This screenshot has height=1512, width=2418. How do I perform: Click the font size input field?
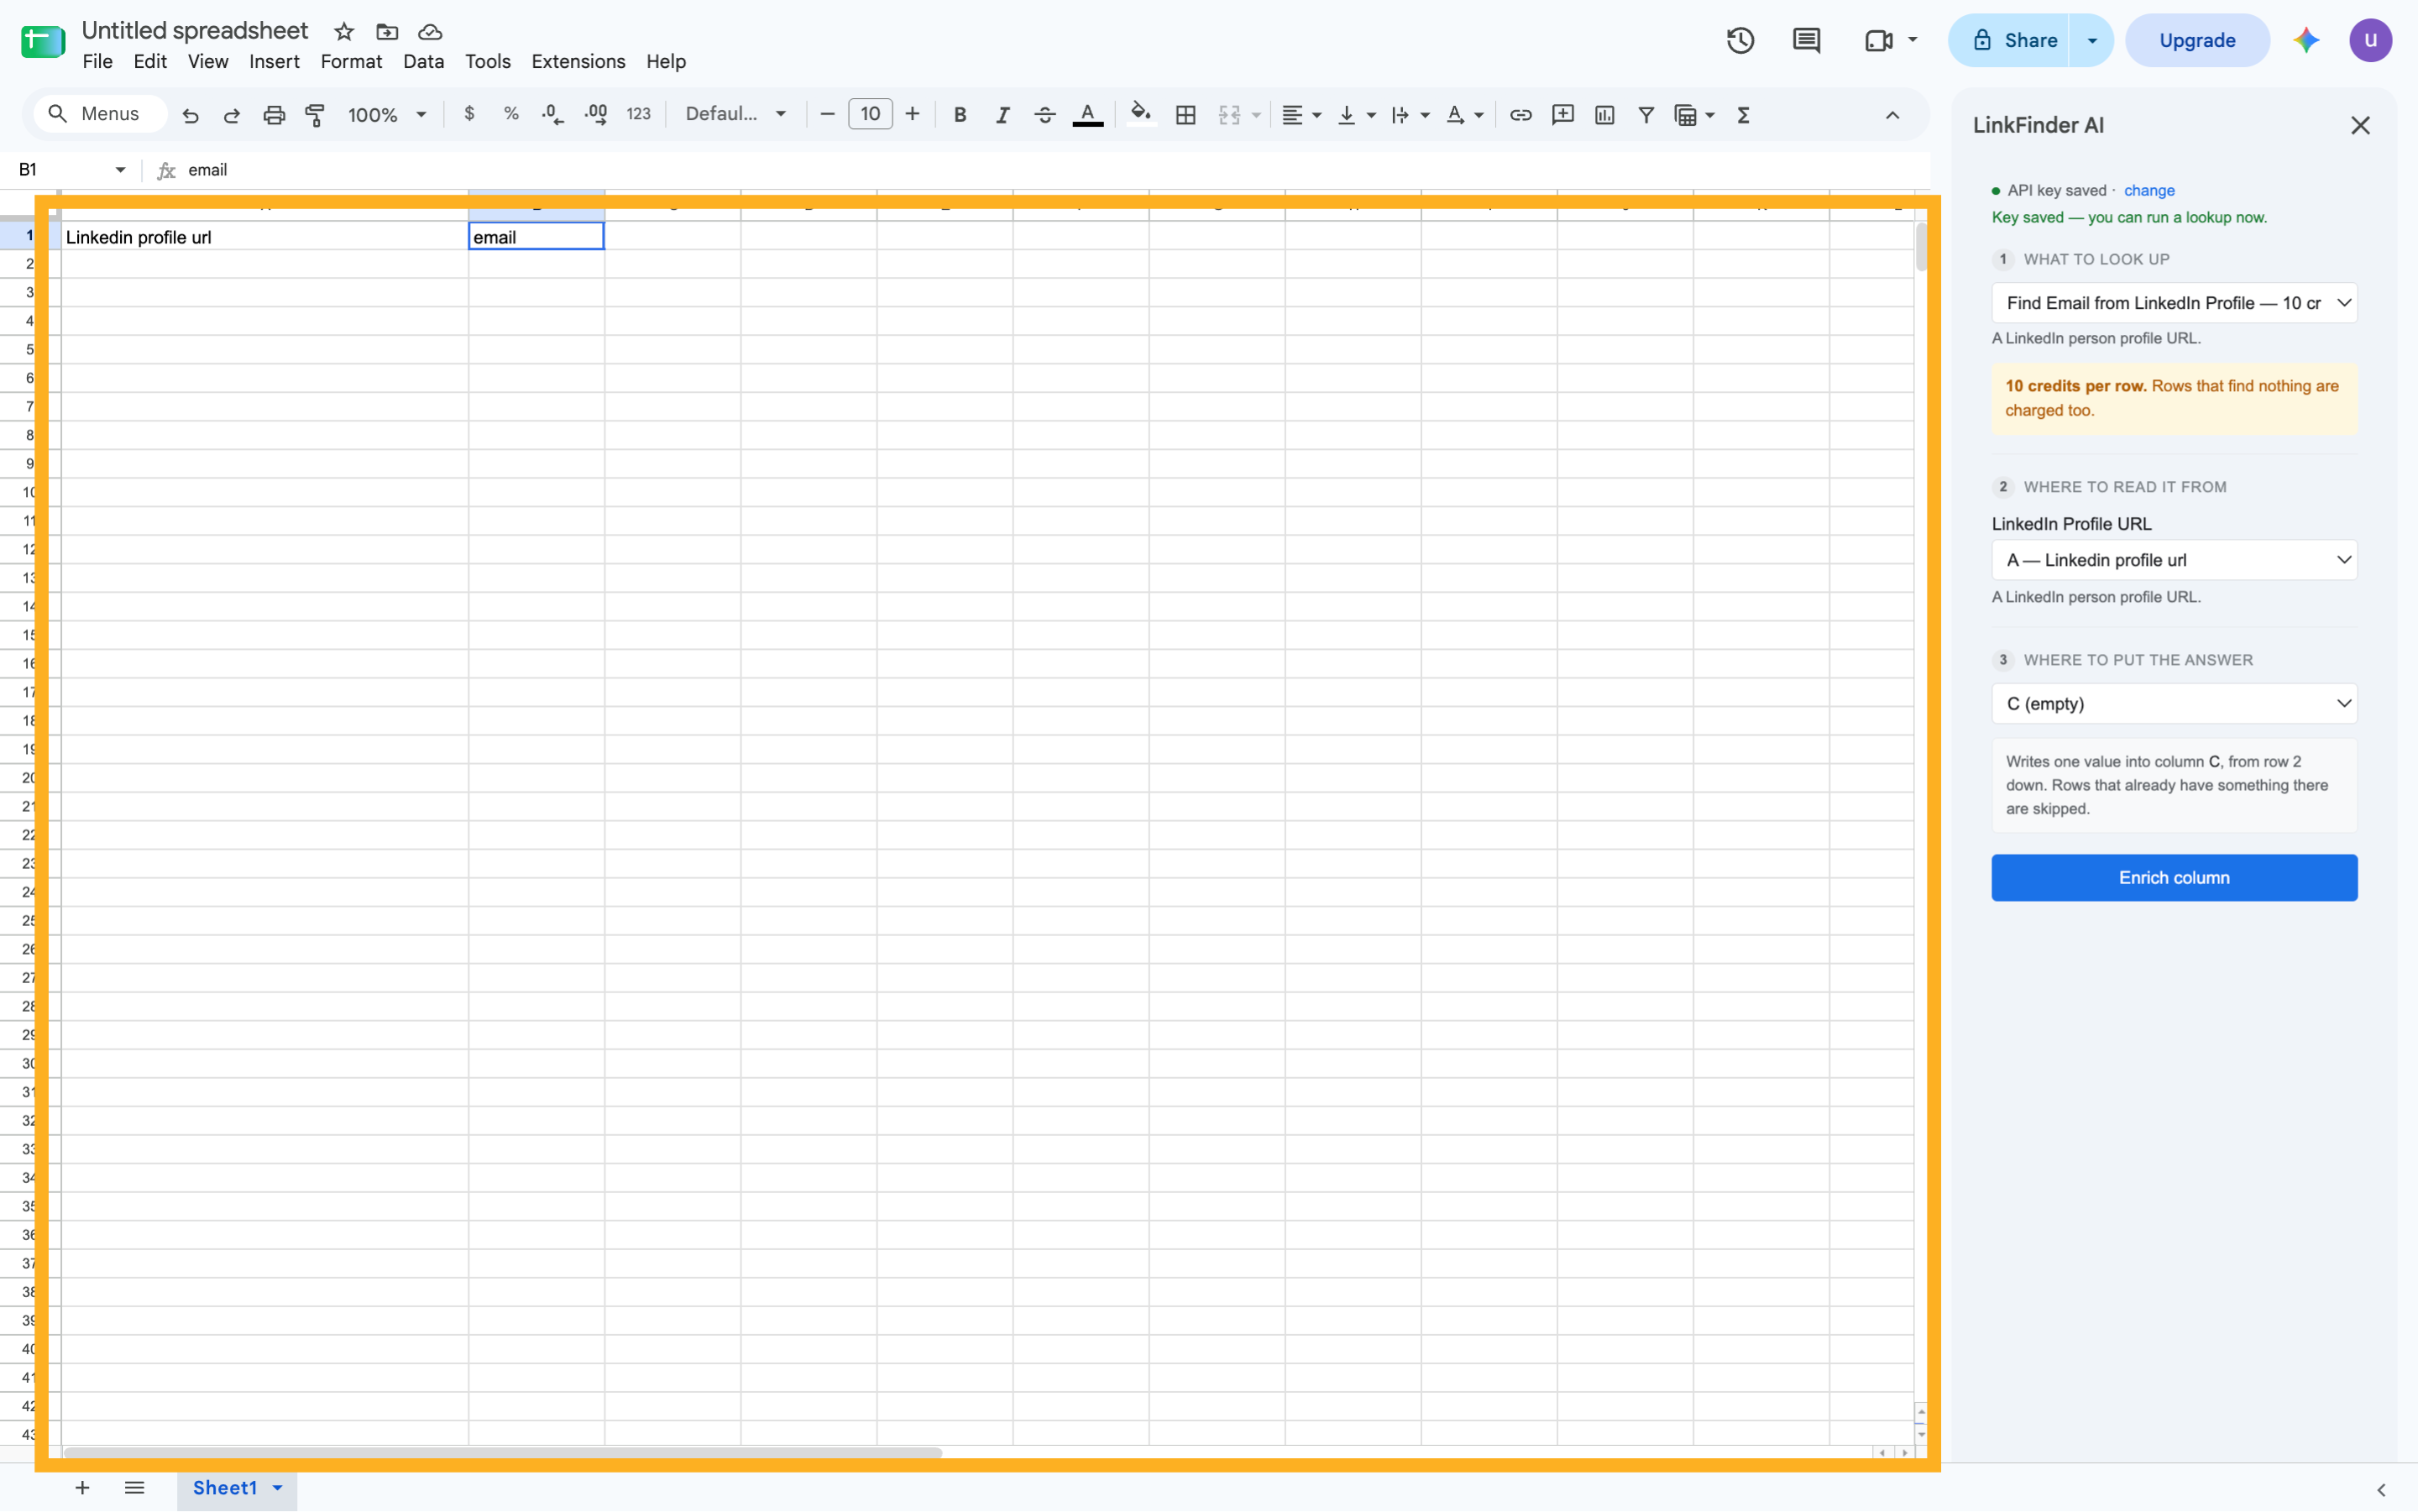click(x=870, y=114)
